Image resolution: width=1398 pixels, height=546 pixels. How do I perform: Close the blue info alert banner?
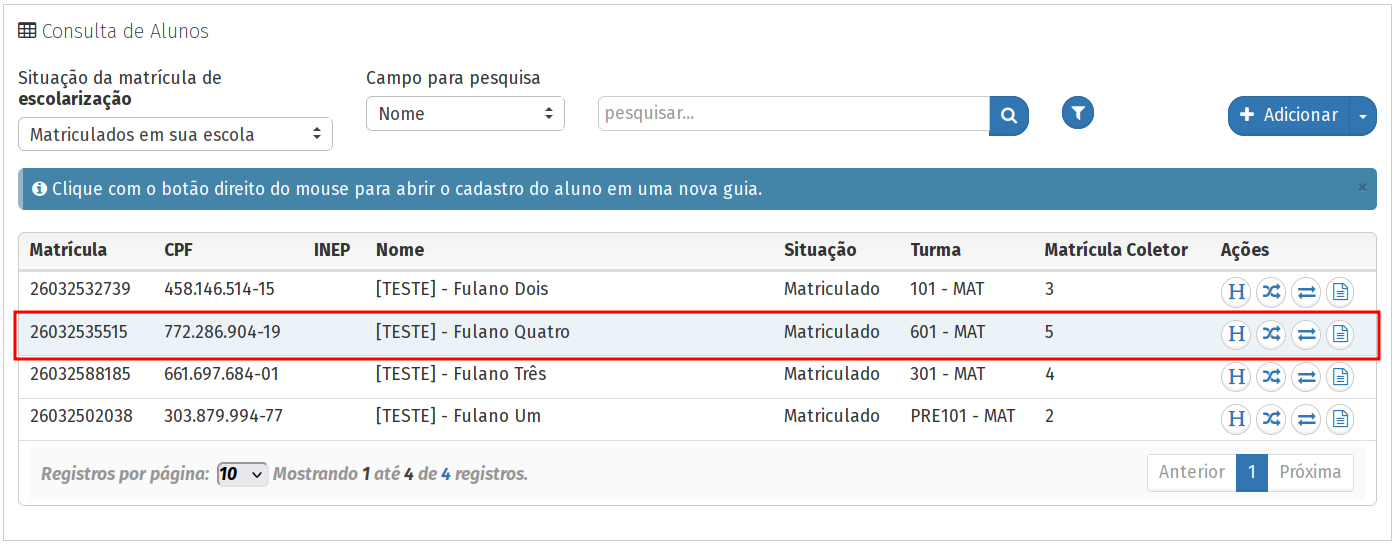[x=1362, y=187]
